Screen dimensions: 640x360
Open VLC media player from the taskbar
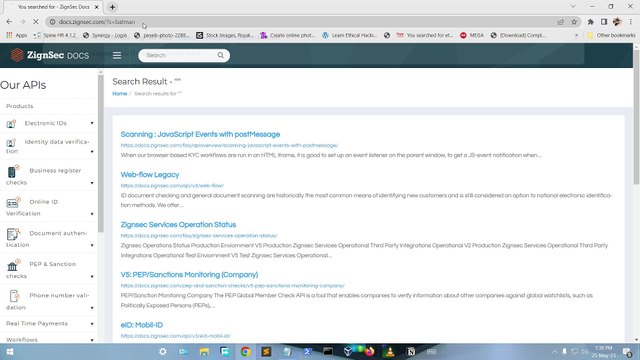click(390, 351)
